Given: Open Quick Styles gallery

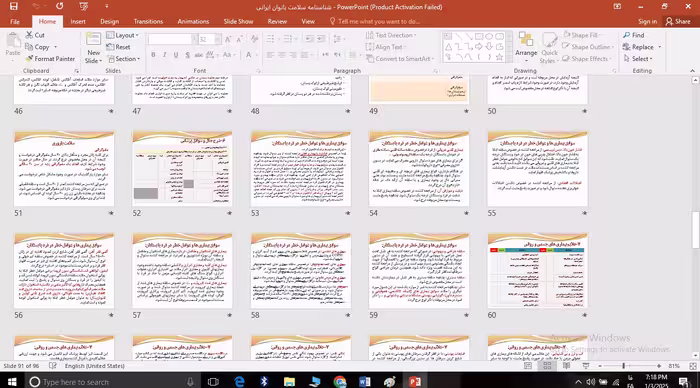Looking at the screenshot, I should (549, 48).
